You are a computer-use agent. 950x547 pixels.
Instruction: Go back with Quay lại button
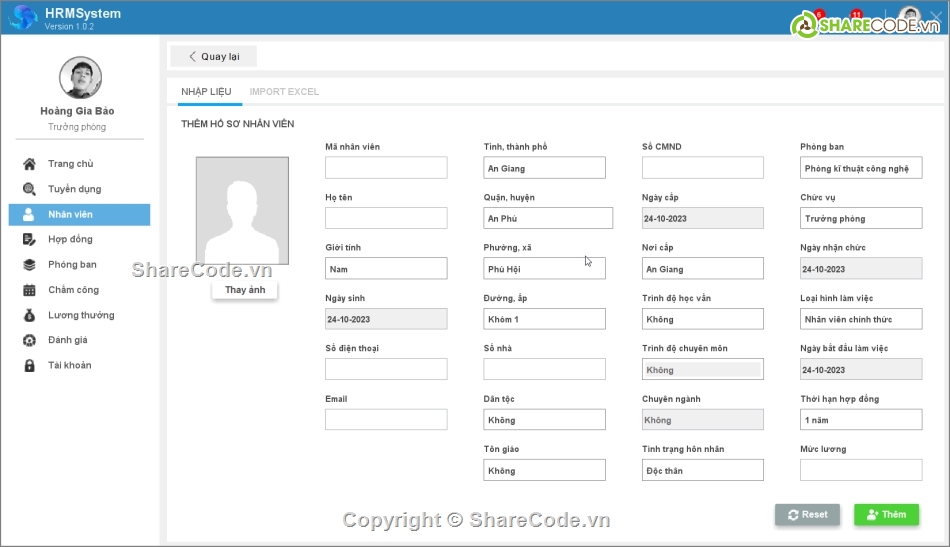click(213, 57)
